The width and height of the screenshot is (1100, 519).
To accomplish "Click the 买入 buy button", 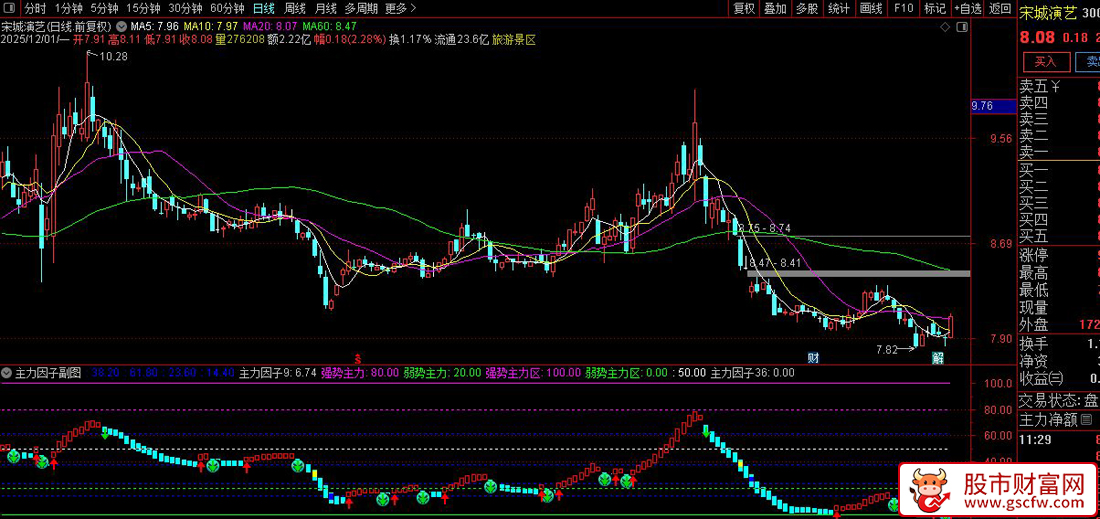I will [1042, 62].
